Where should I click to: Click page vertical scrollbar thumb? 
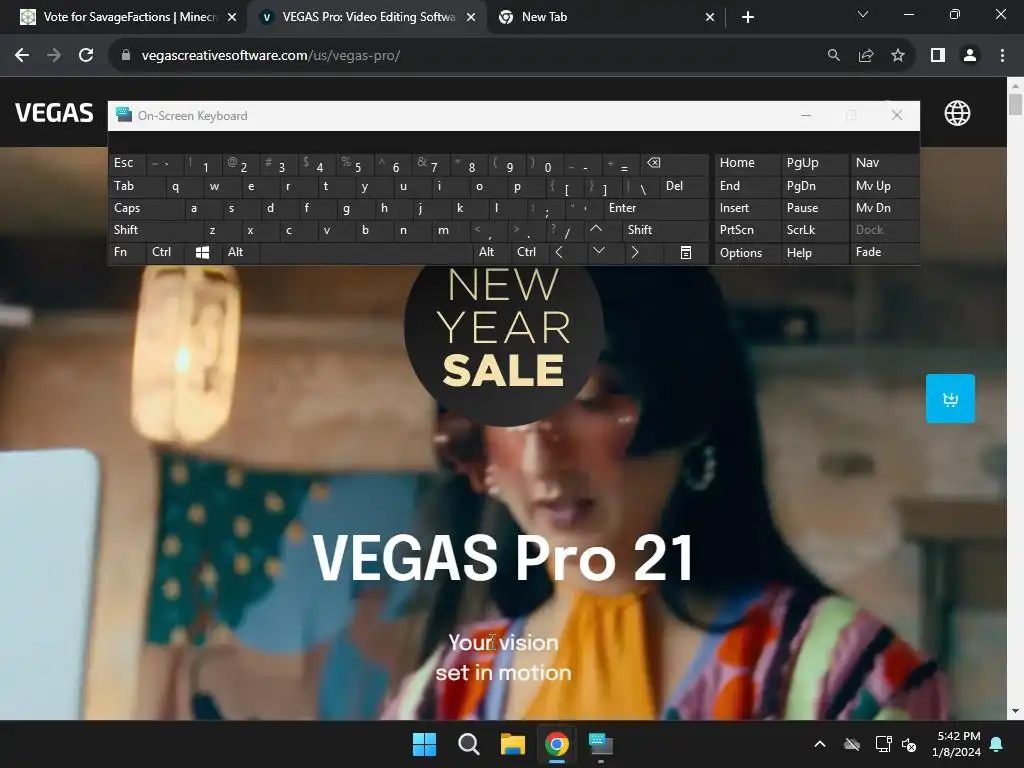tap(1015, 104)
